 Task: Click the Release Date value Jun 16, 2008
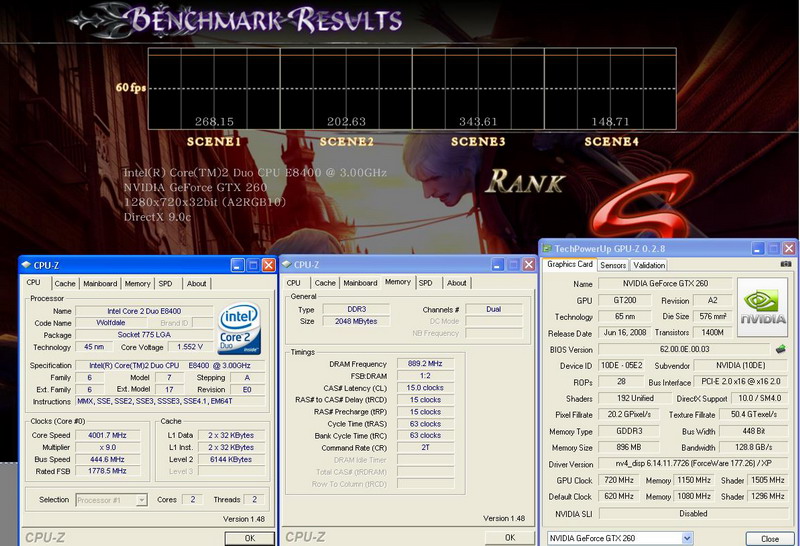pos(624,332)
